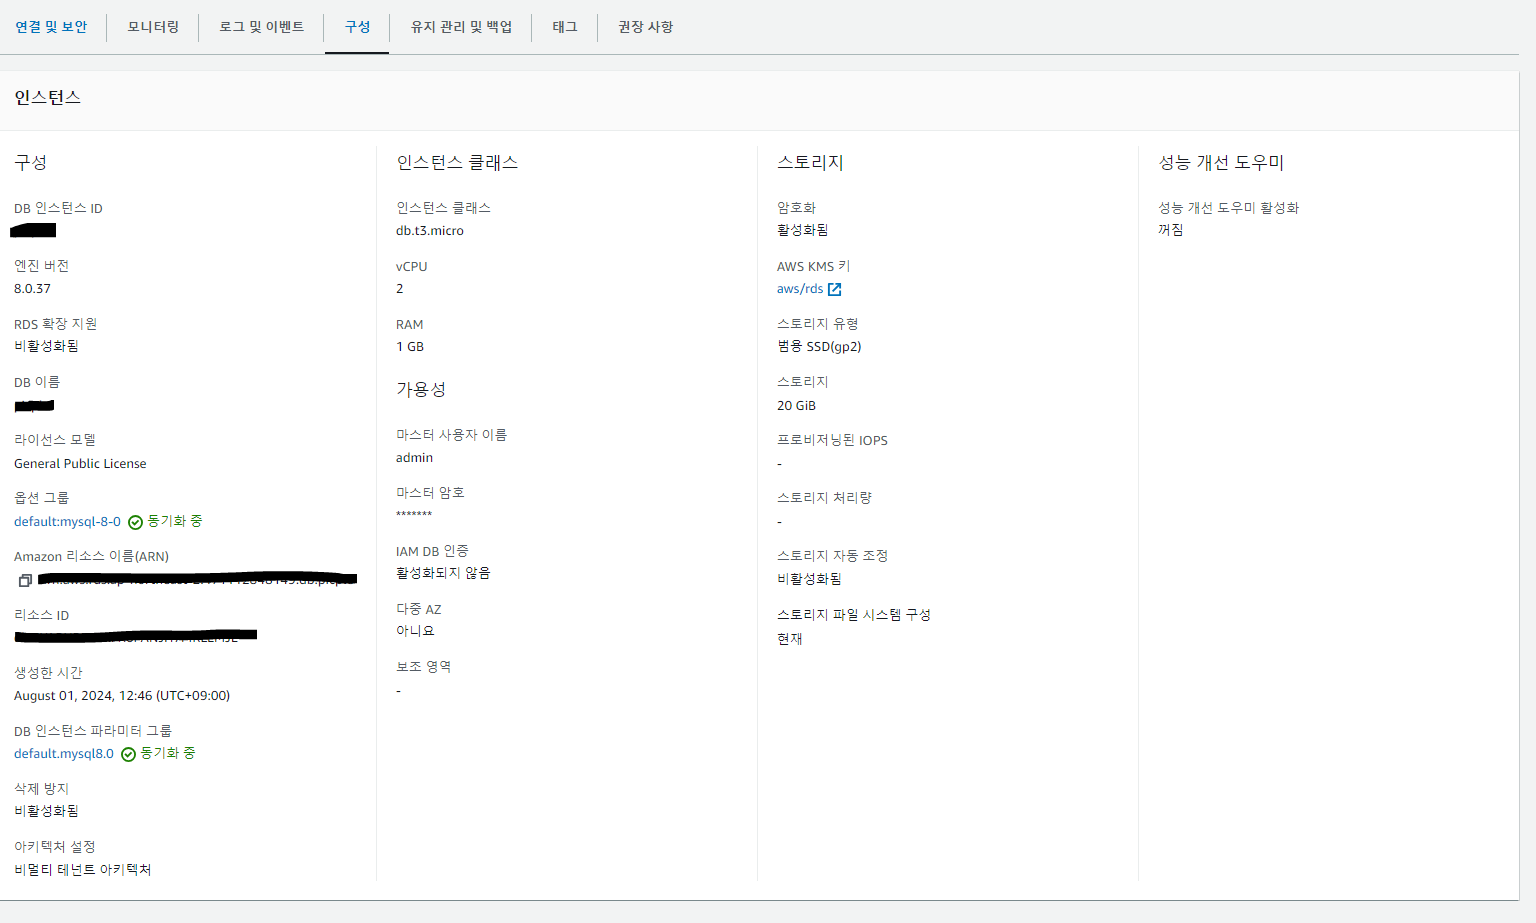Click the engine version 8.0.37 value
The width and height of the screenshot is (1536, 923).
pos(32,289)
